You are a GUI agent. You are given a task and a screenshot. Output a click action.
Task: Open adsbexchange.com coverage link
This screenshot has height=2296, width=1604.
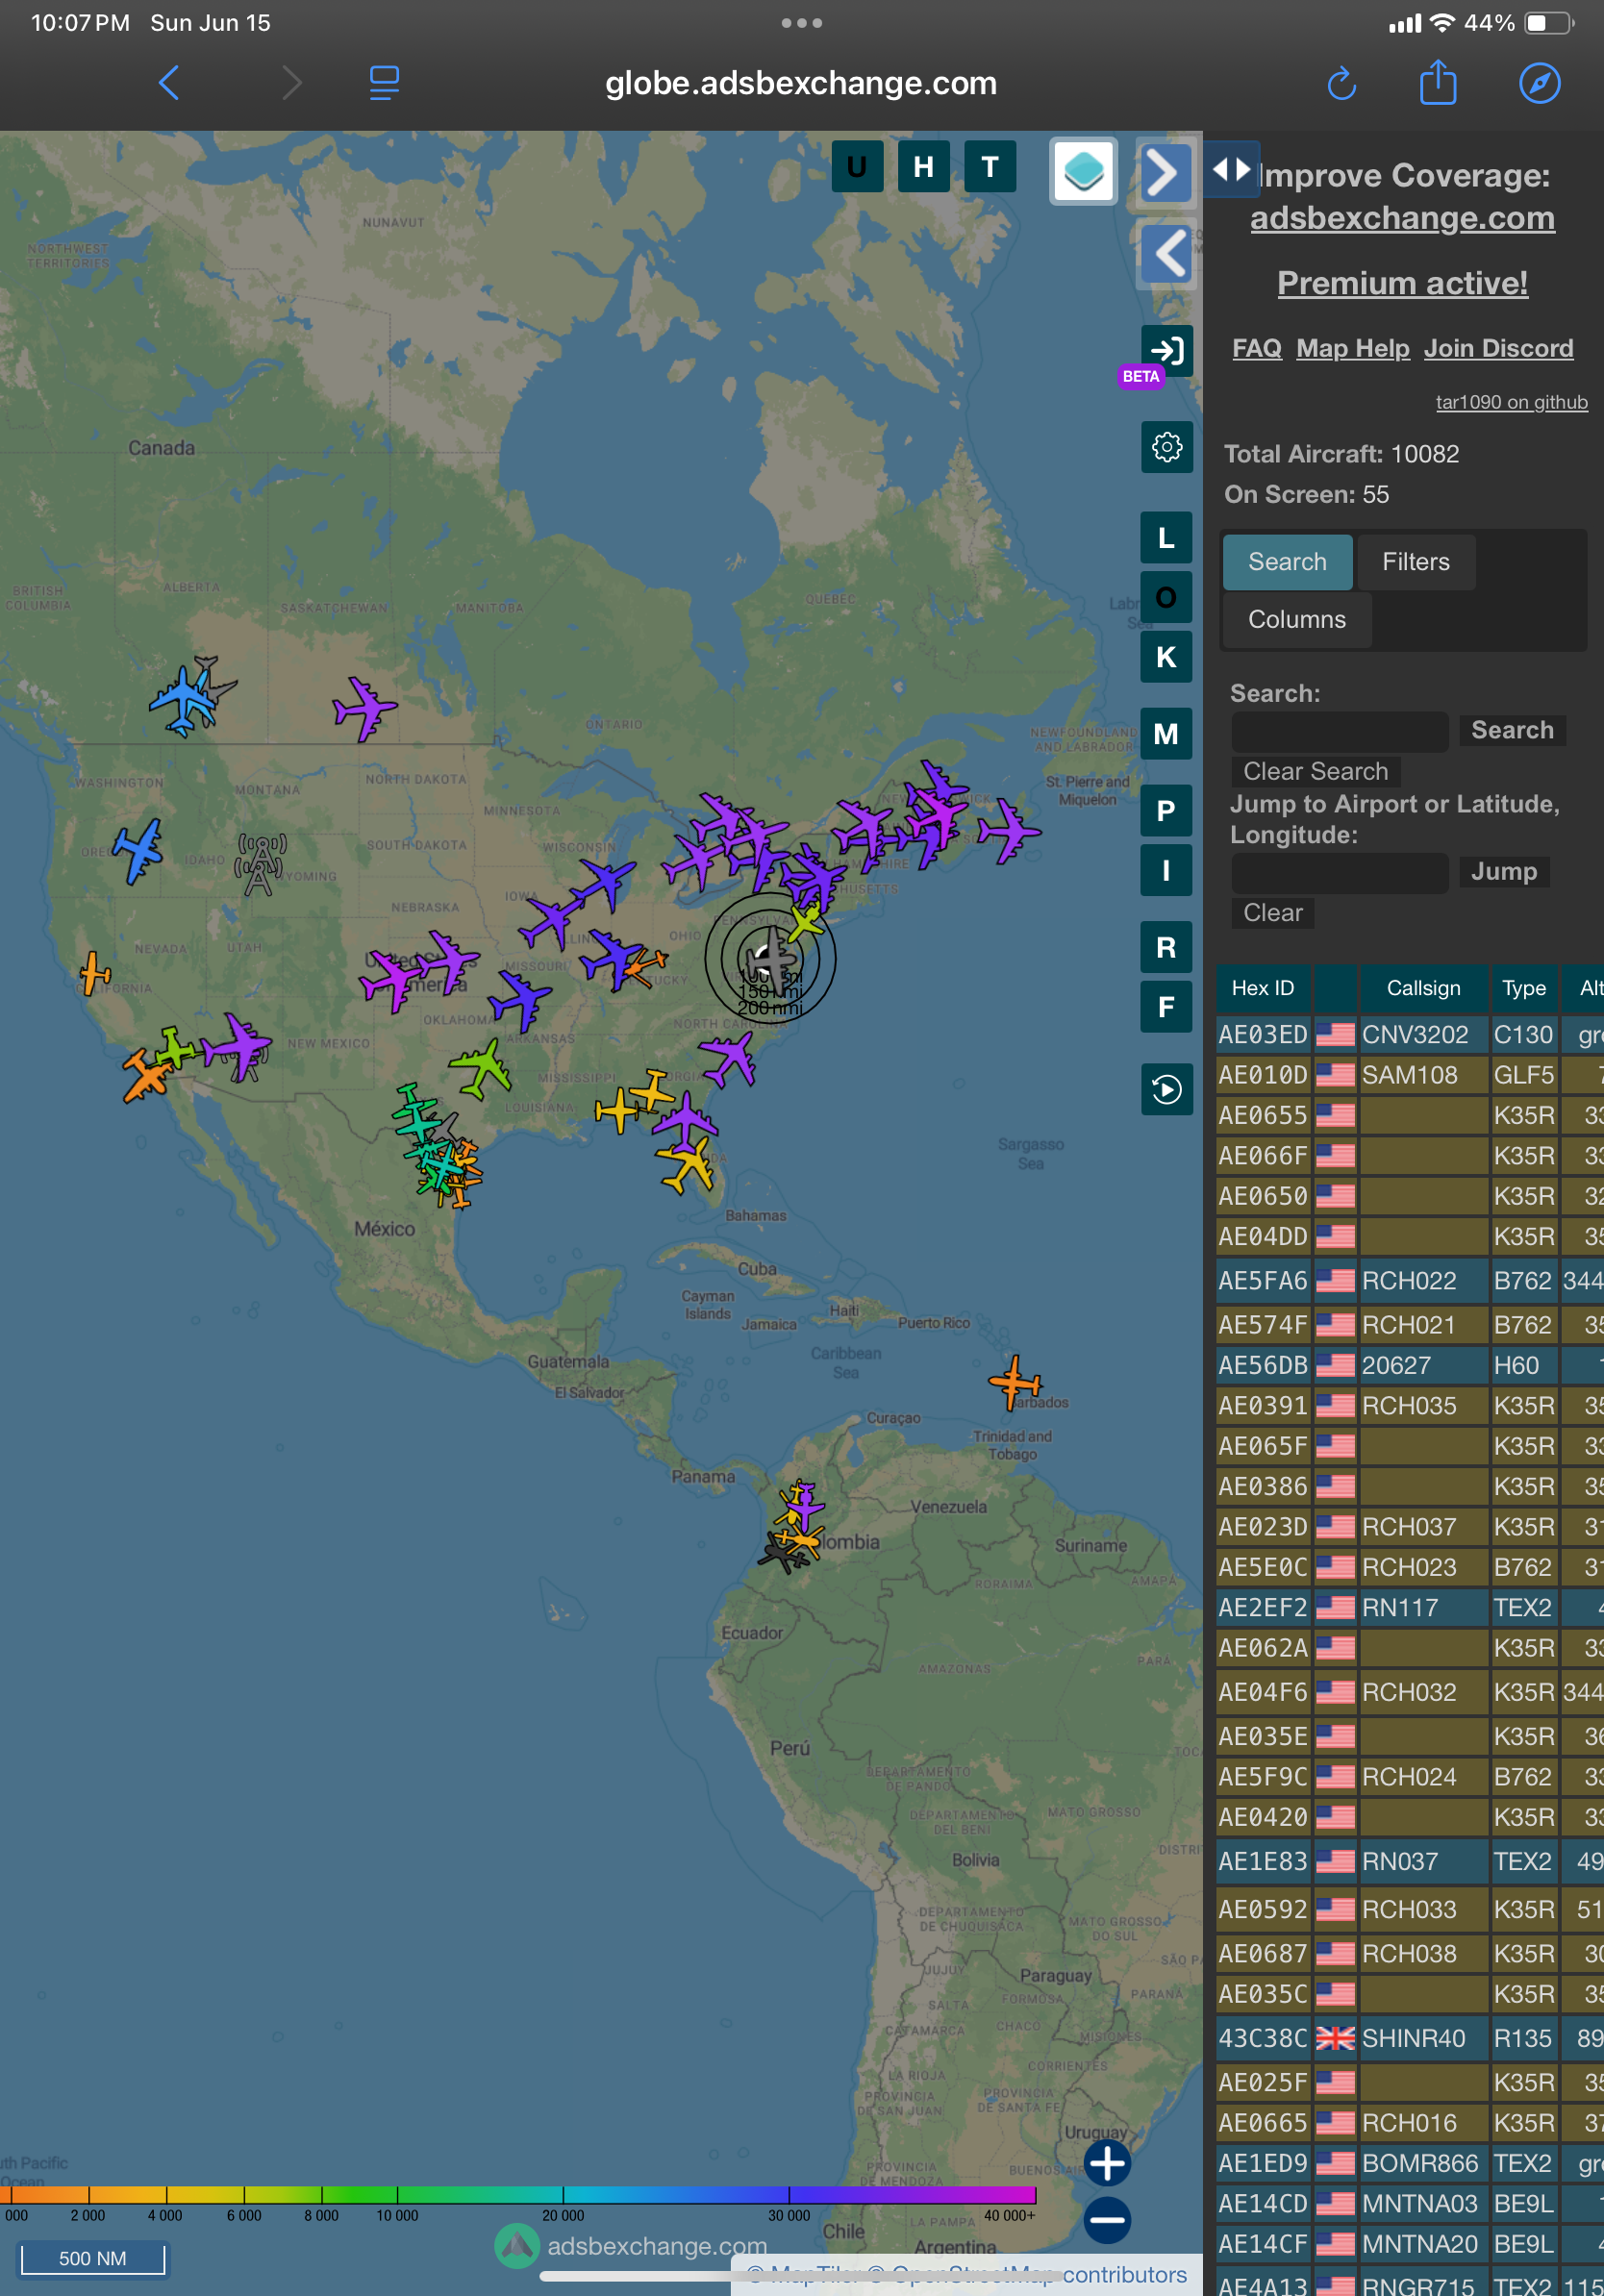pos(1402,218)
